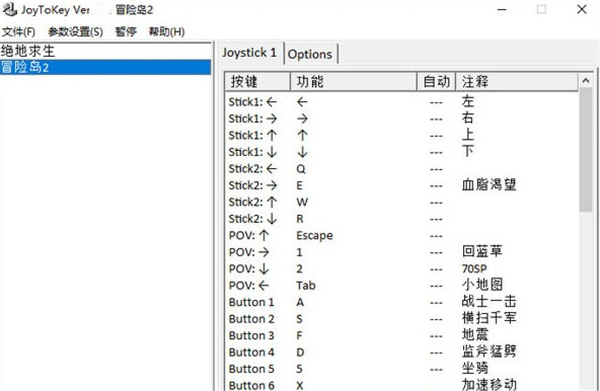Select the Button 2 row

[x=402, y=319]
